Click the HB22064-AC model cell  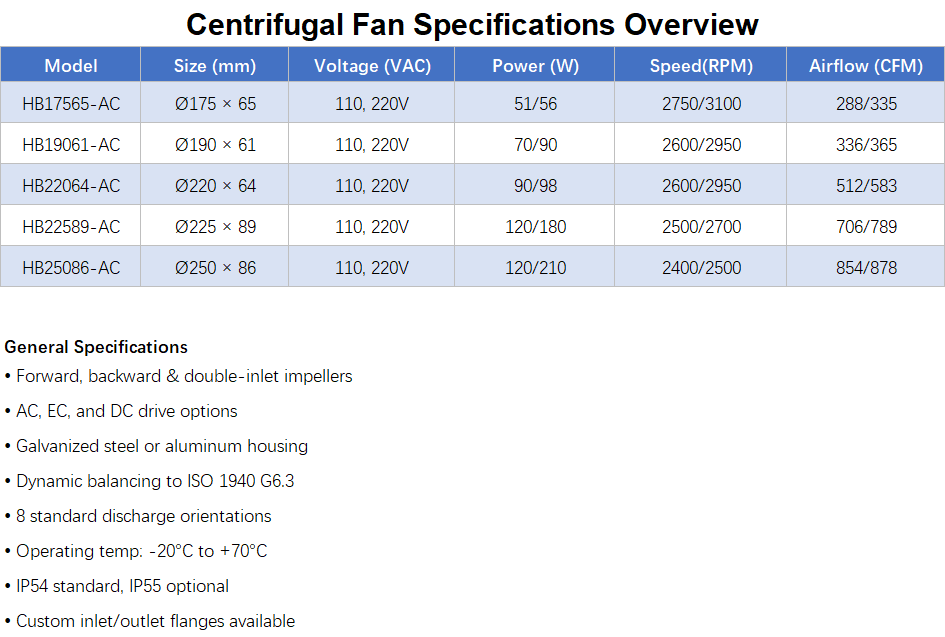(x=71, y=185)
